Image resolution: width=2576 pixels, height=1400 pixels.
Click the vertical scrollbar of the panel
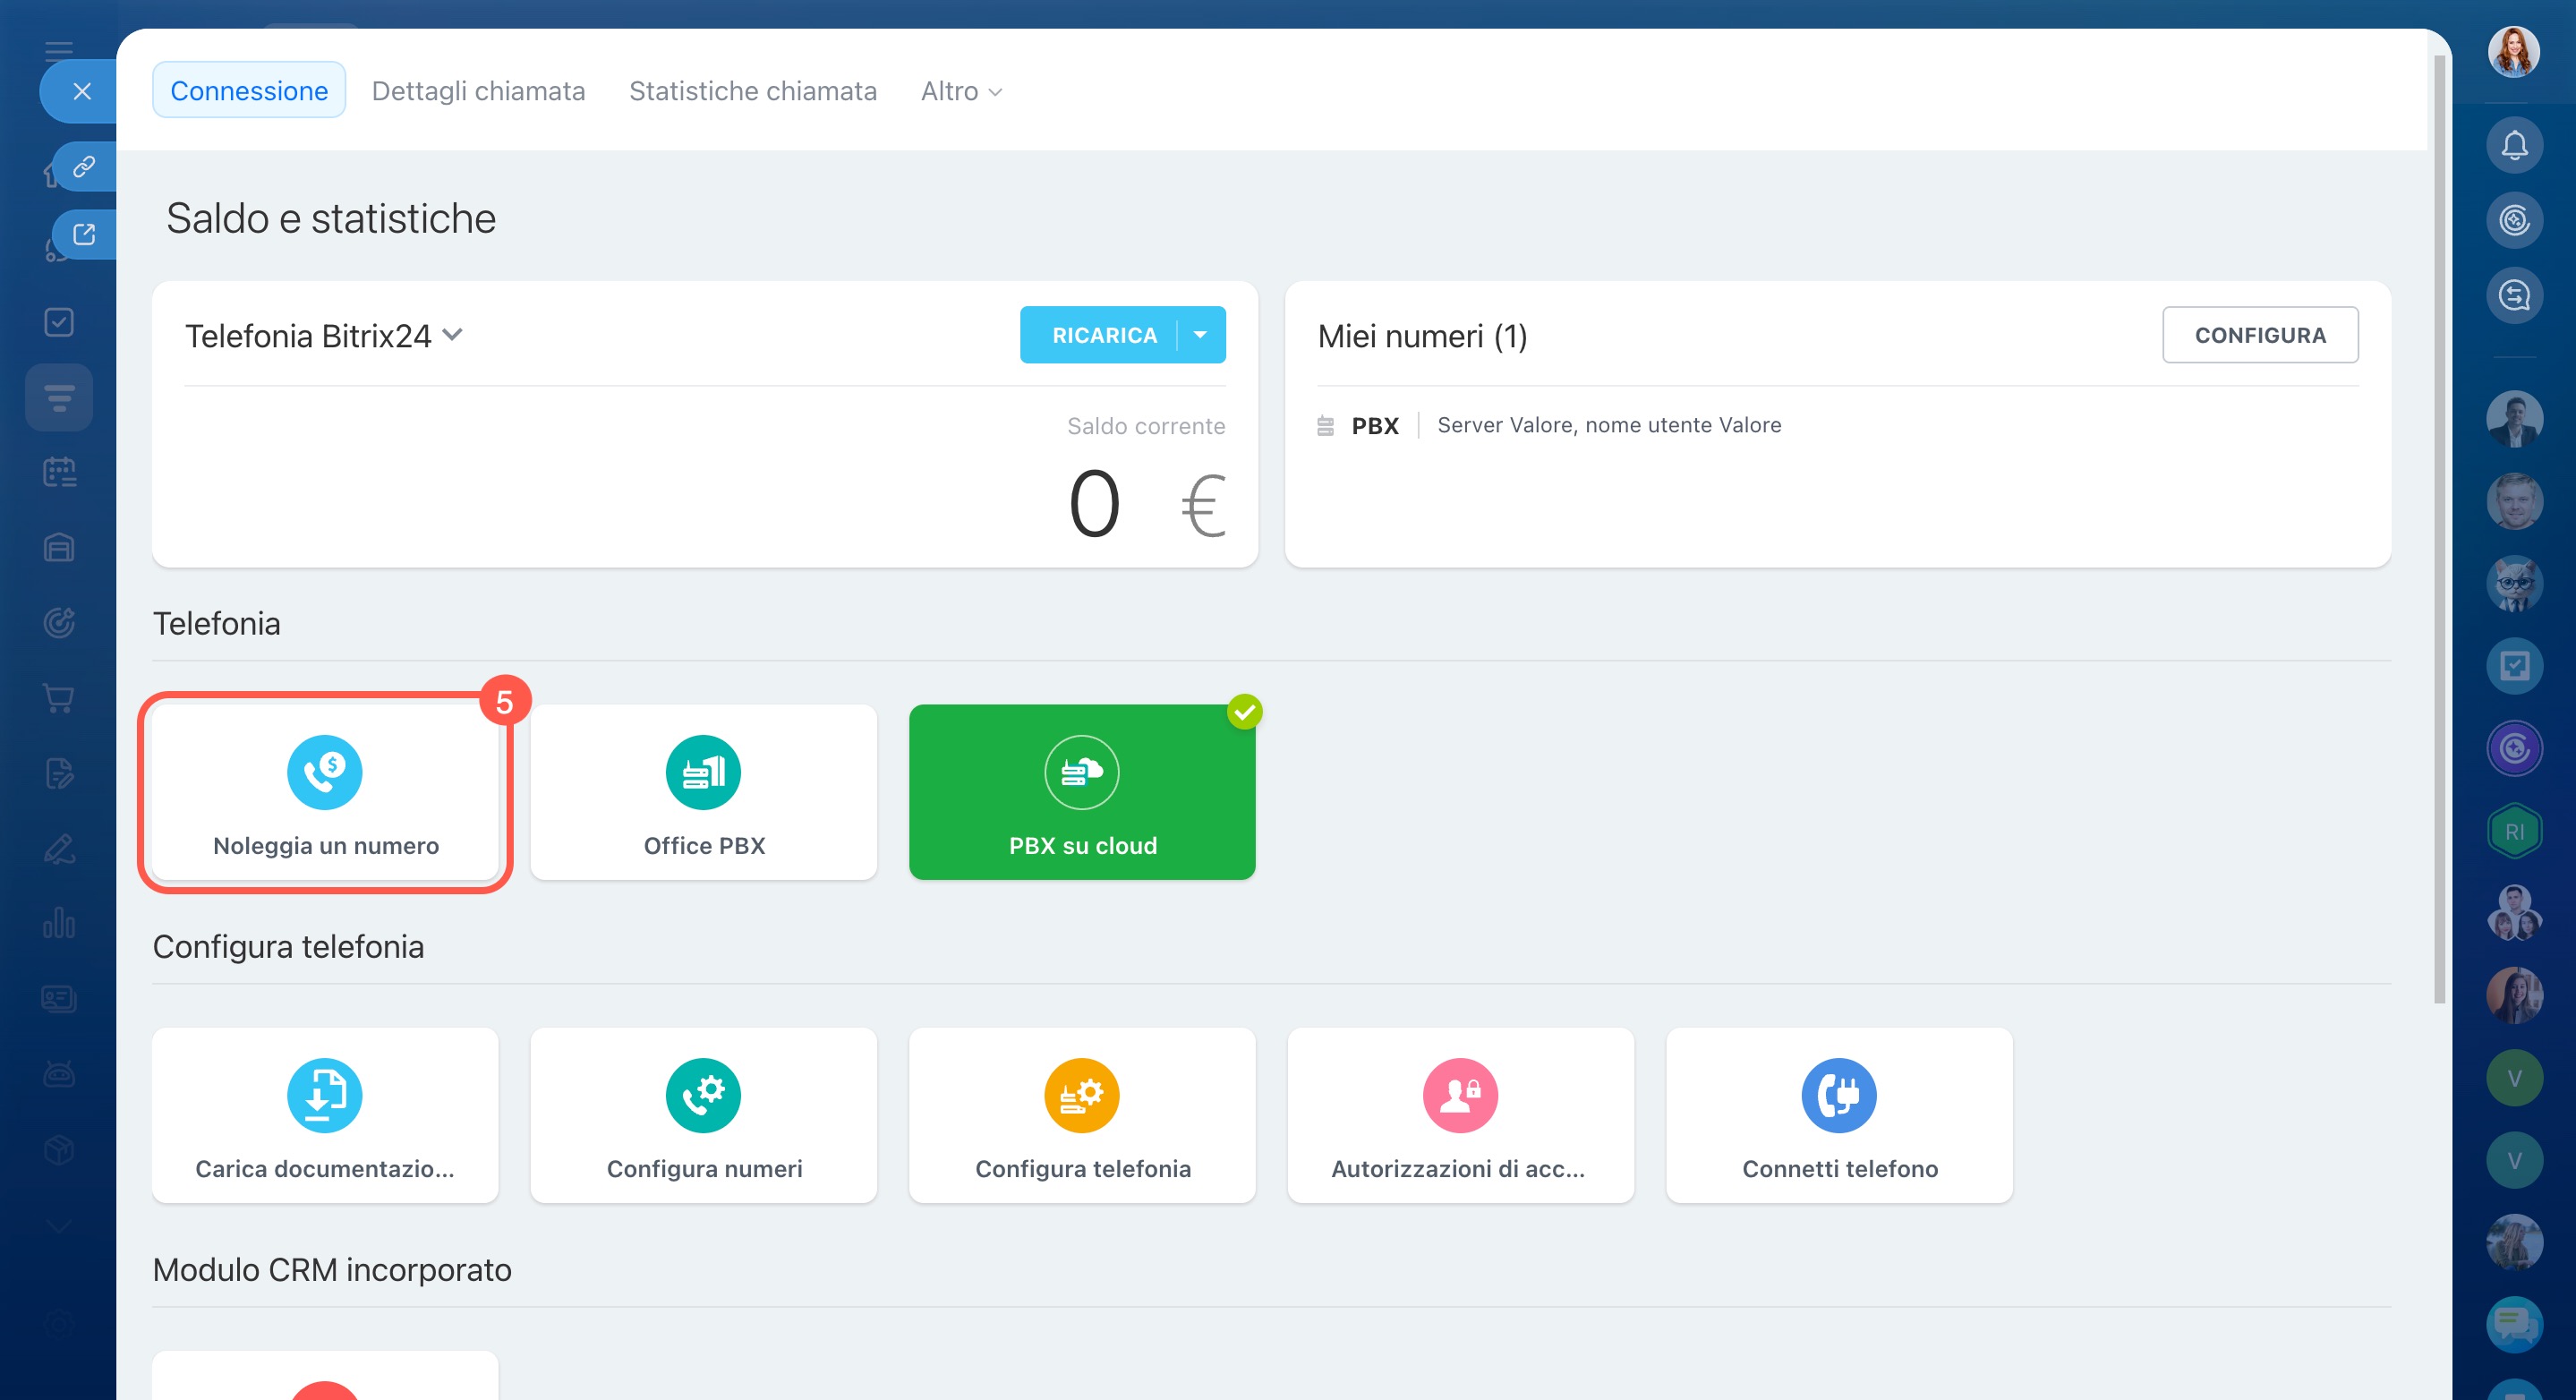coord(2438,530)
